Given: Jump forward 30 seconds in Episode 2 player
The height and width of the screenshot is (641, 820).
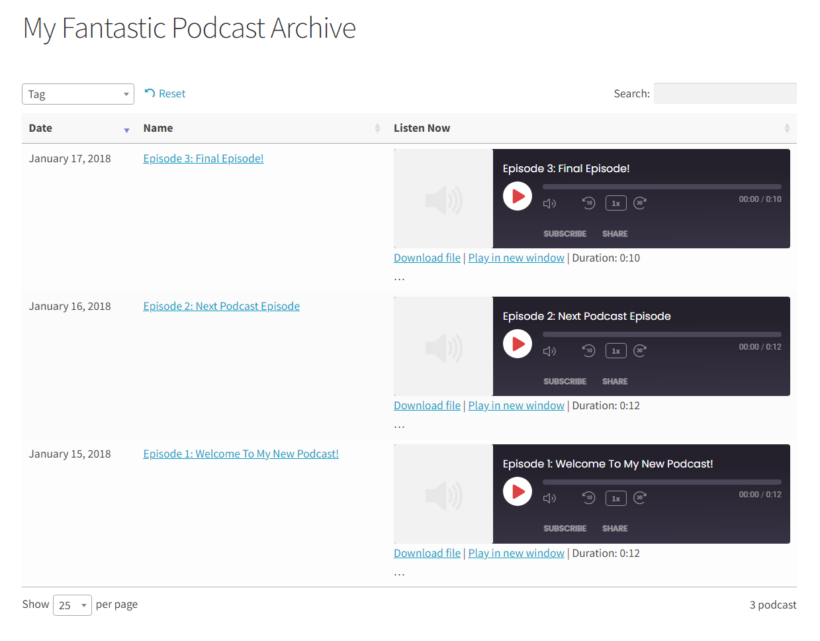Looking at the screenshot, I should (x=641, y=350).
